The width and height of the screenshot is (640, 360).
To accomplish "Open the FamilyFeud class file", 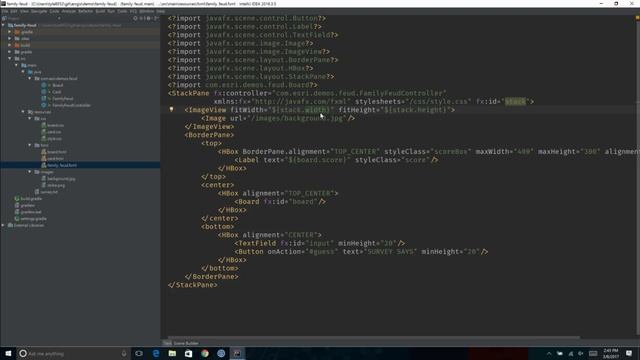I will pos(62,98).
